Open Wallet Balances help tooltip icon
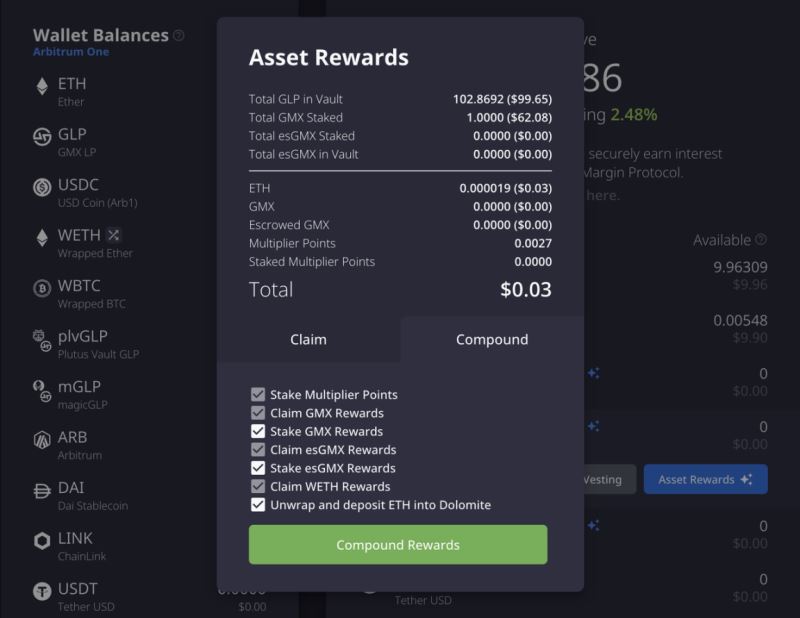The image size is (800, 618). [179, 35]
